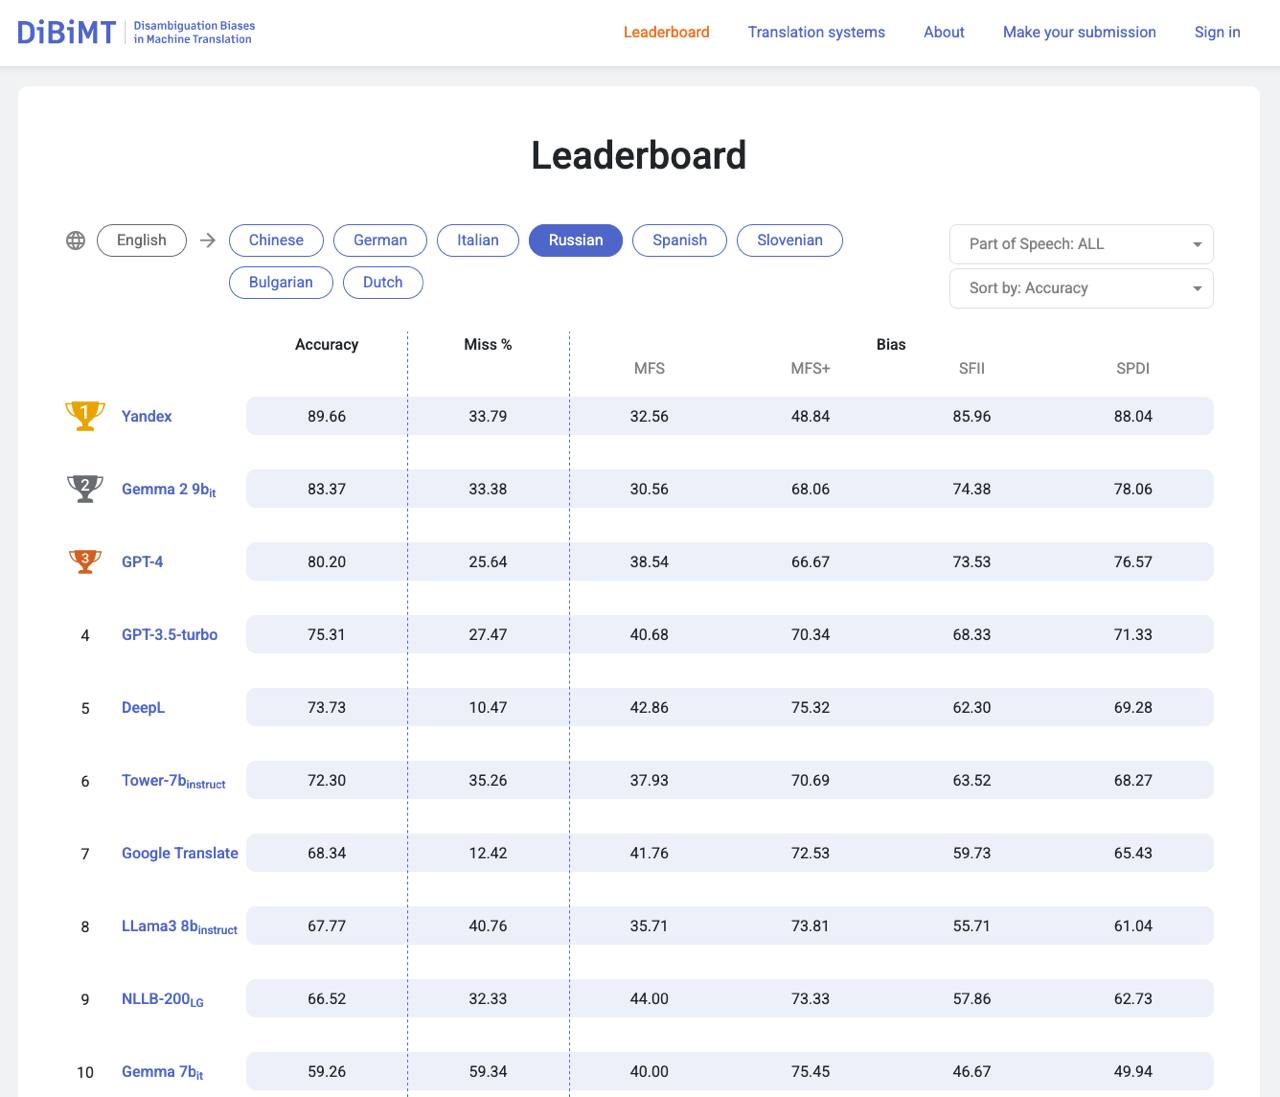
Task: Open the Part of Speech dropdown
Action: coord(1081,244)
